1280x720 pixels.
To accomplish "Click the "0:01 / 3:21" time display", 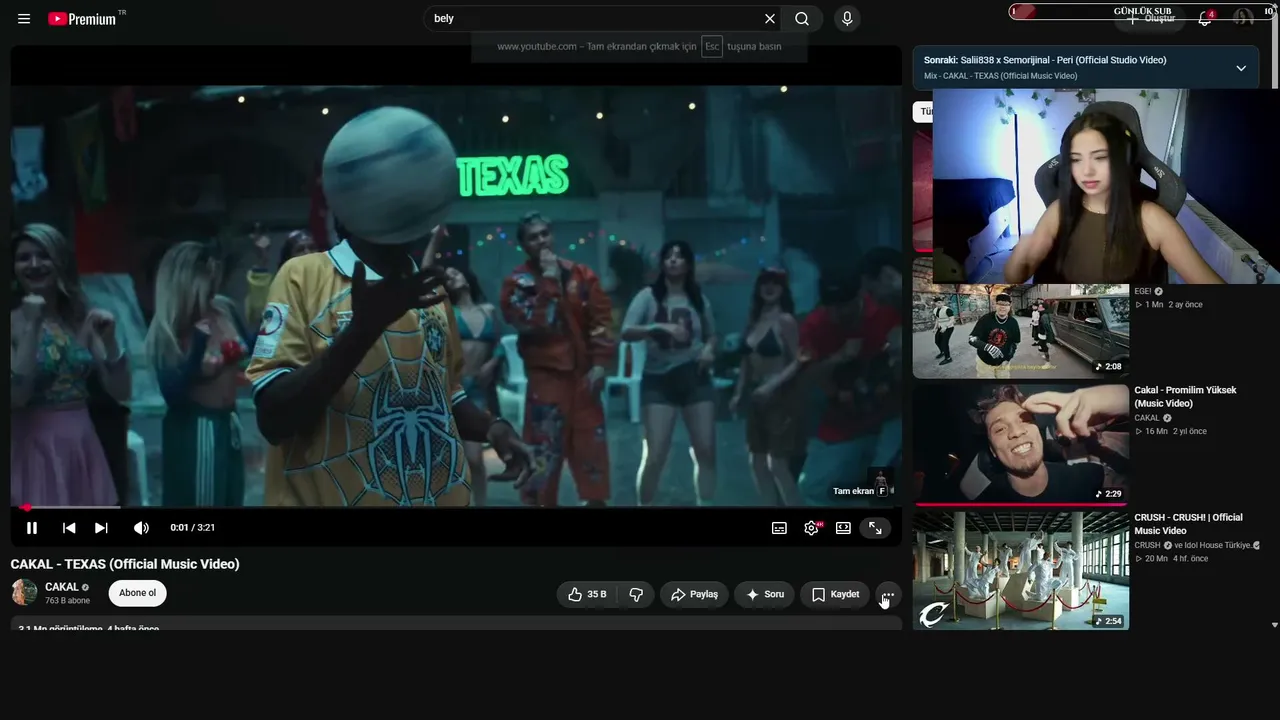I will [x=193, y=528].
